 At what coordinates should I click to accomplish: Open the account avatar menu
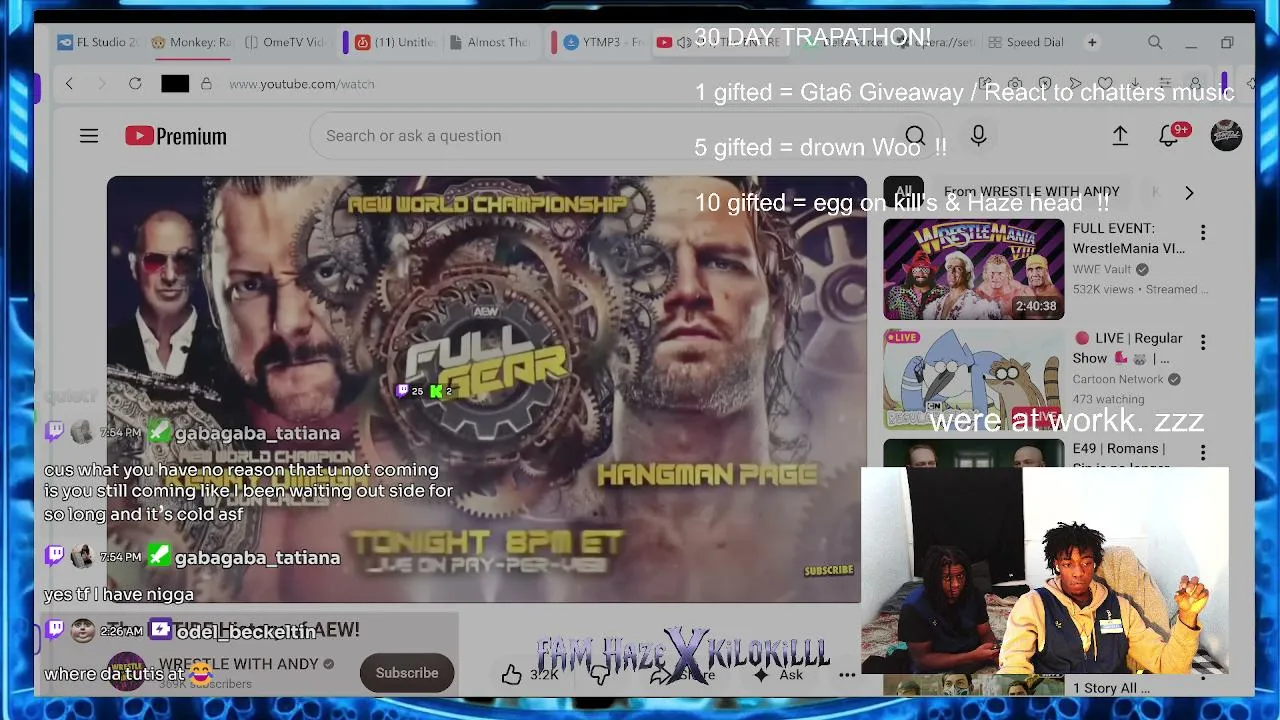[1226, 136]
